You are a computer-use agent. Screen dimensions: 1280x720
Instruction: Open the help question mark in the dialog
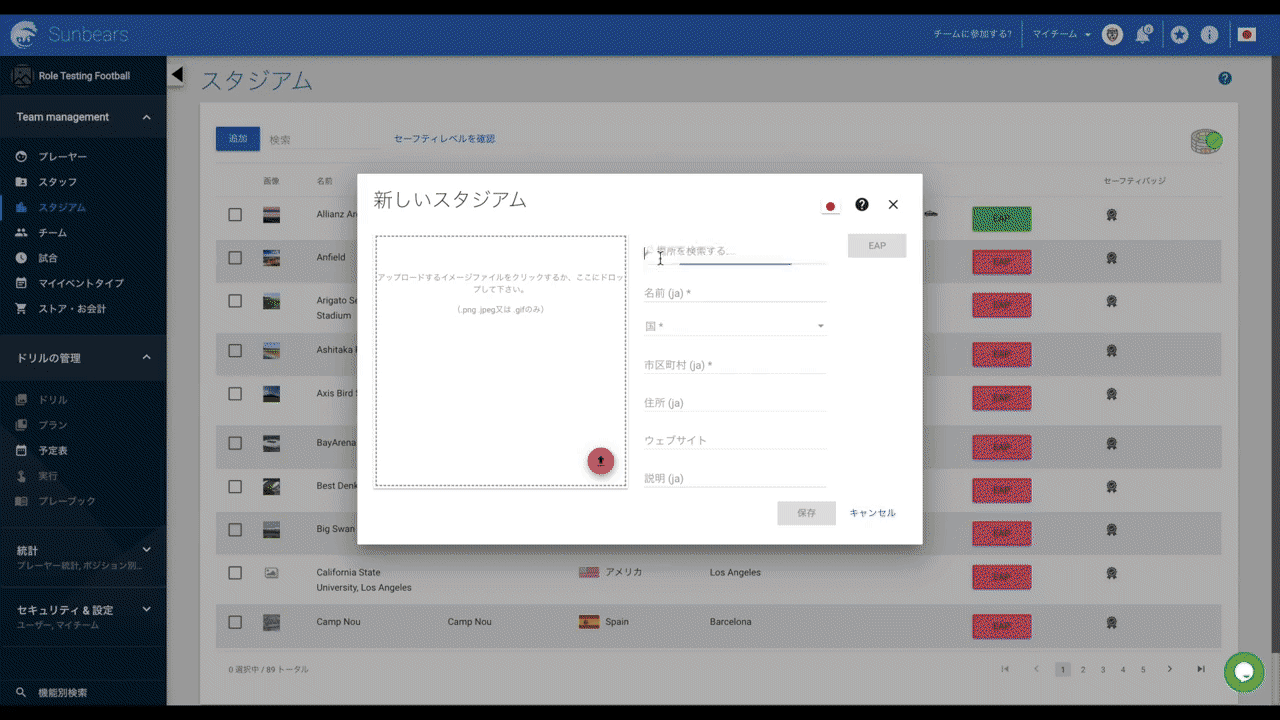click(861, 204)
